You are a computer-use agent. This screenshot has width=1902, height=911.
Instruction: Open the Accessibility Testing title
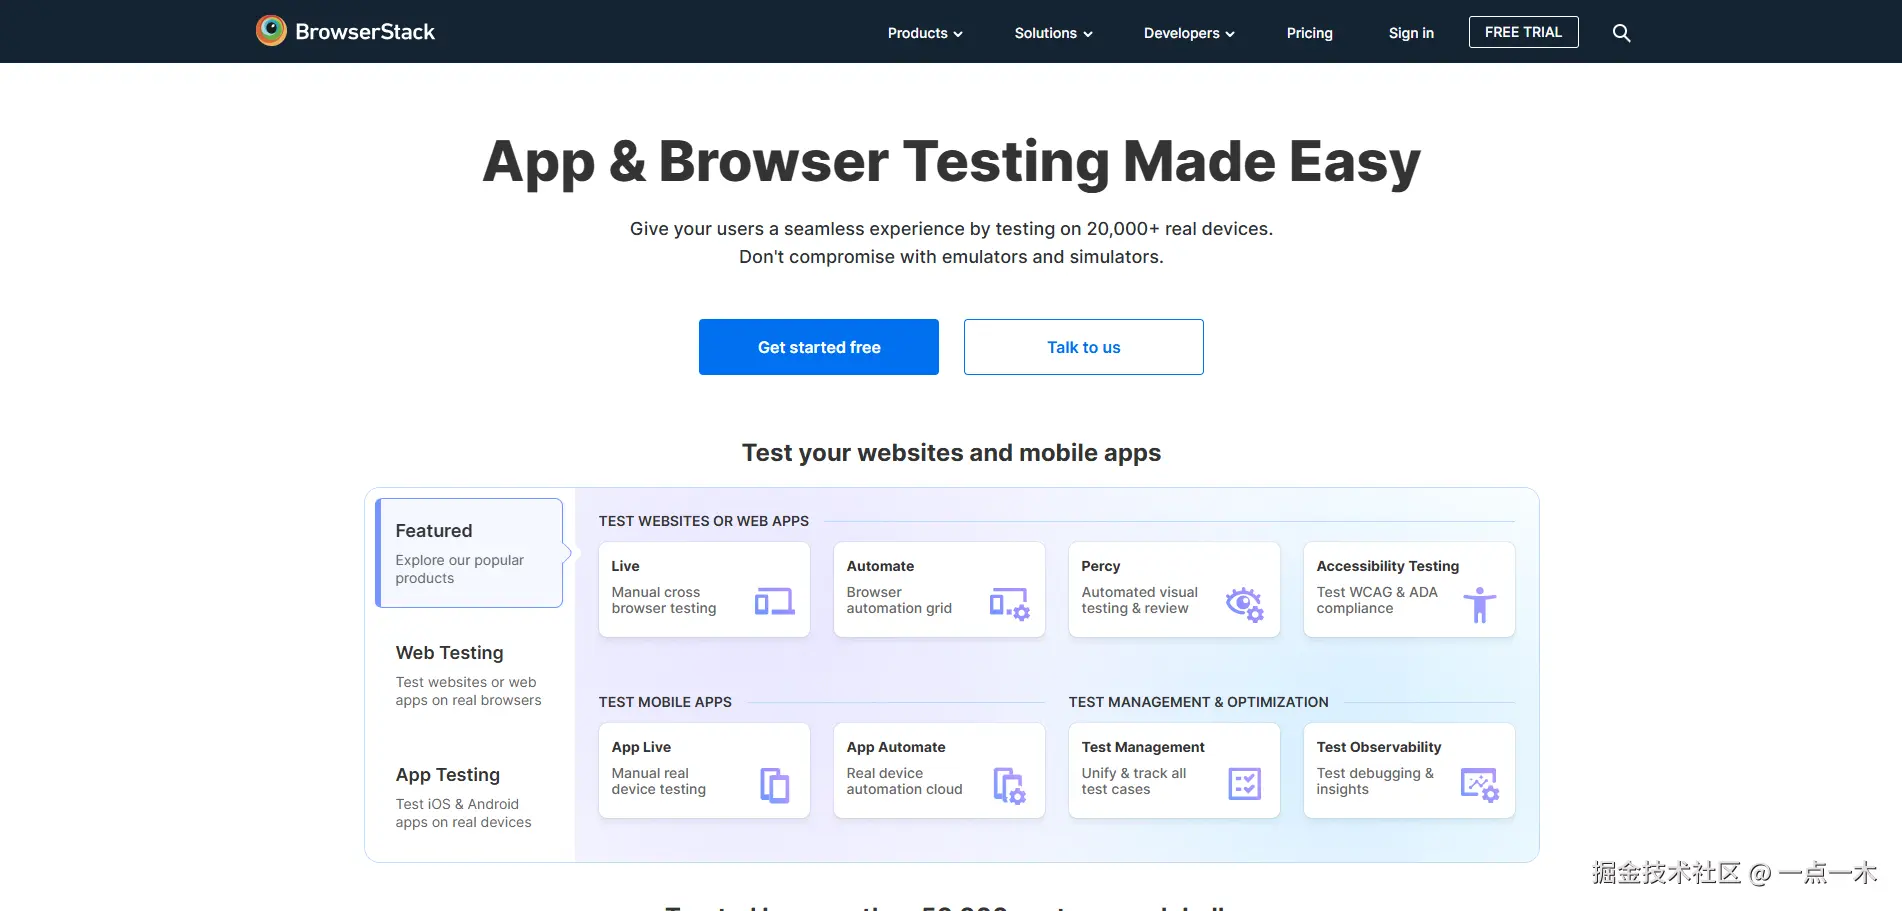click(1387, 566)
